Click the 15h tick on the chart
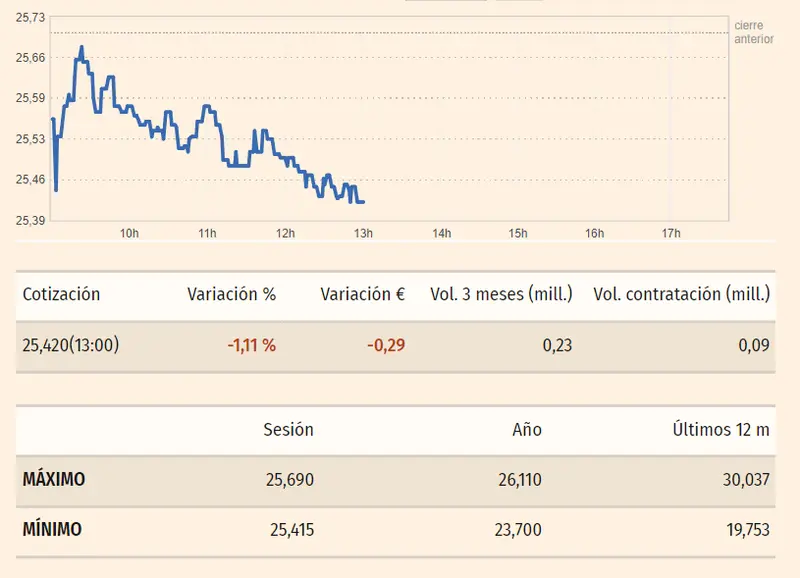This screenshot has width=800, height=578. pyautogui.click(x=518, y=234)
